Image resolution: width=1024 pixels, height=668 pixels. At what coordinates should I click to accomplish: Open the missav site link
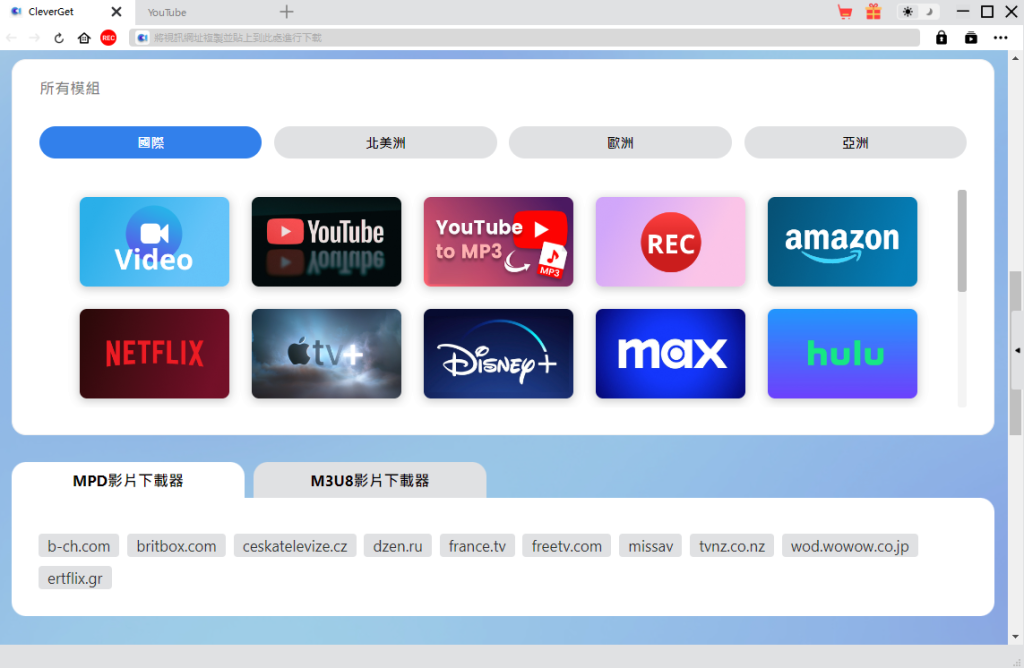pos(650,546)
